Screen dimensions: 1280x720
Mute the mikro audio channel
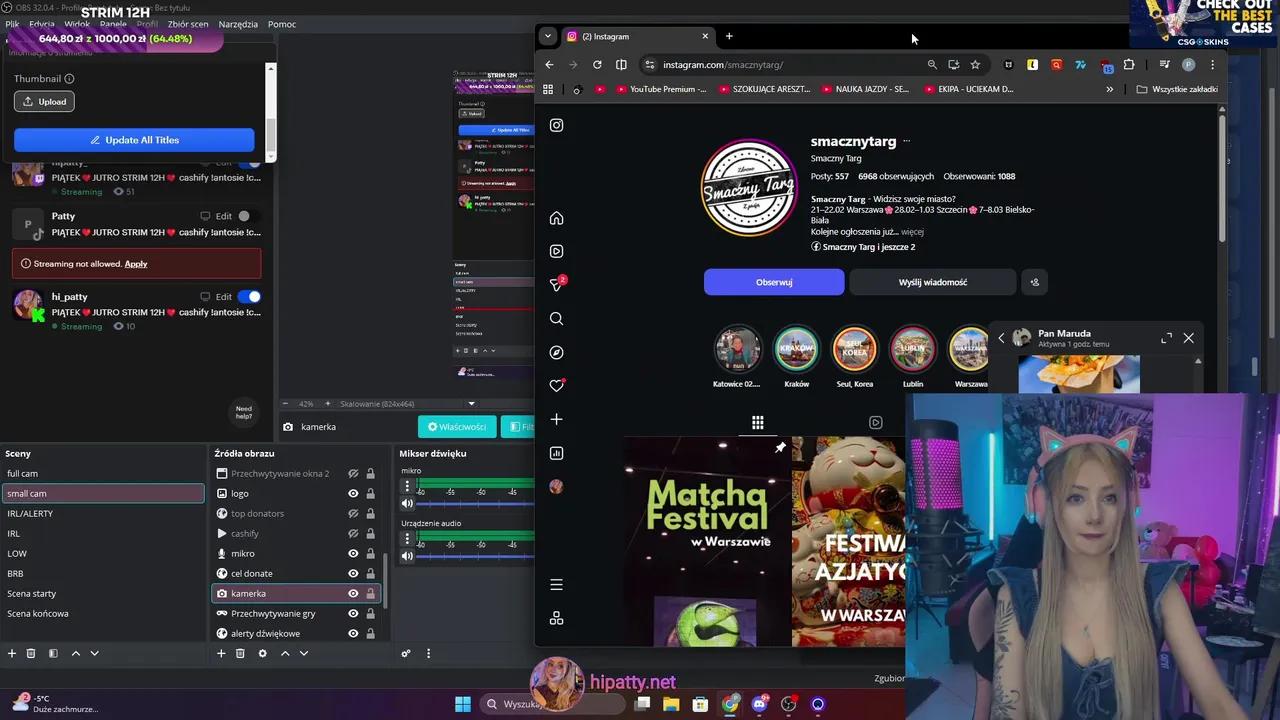click(x=407, y=503)
